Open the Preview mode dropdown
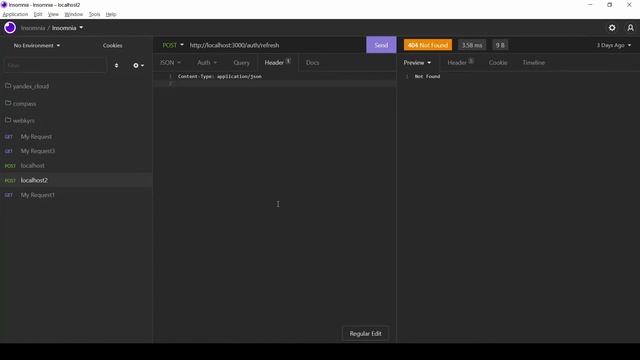The width and height of the screenshot is (640, 360). click(x=417, y=62)
